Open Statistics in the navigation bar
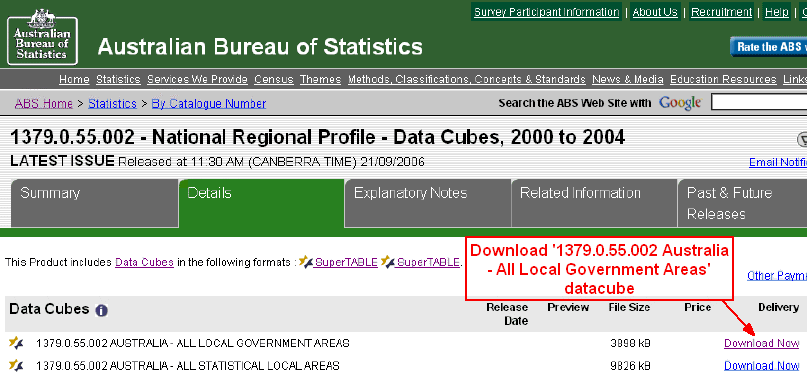Screen dimensions: 807x380 [118, 79]
